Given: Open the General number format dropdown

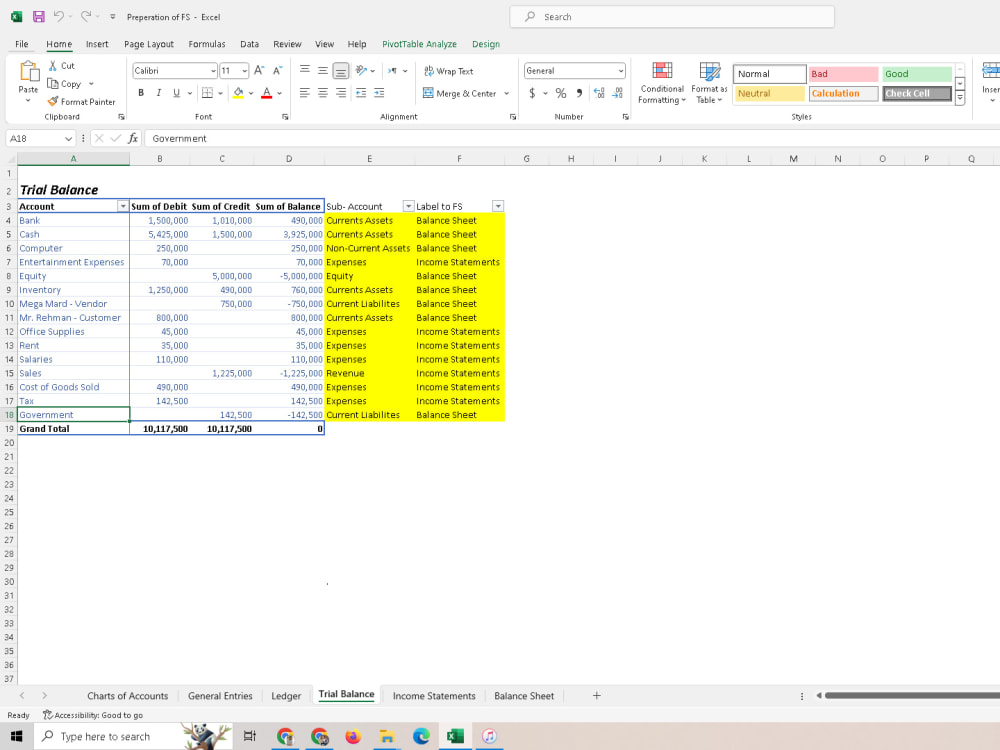Looking at the screenshot, I should [x=620, y=71].
